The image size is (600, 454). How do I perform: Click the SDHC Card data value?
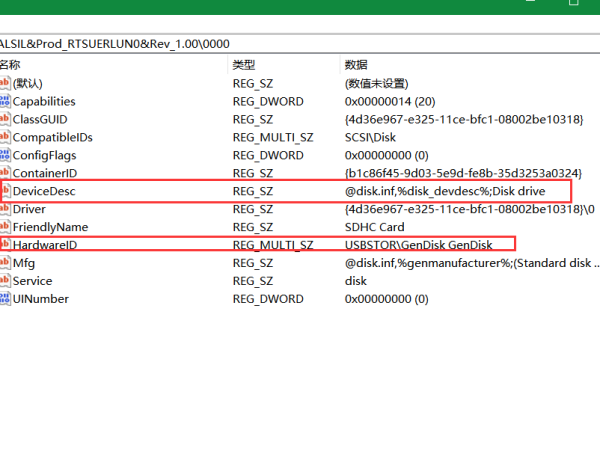(x=376, y=227)
